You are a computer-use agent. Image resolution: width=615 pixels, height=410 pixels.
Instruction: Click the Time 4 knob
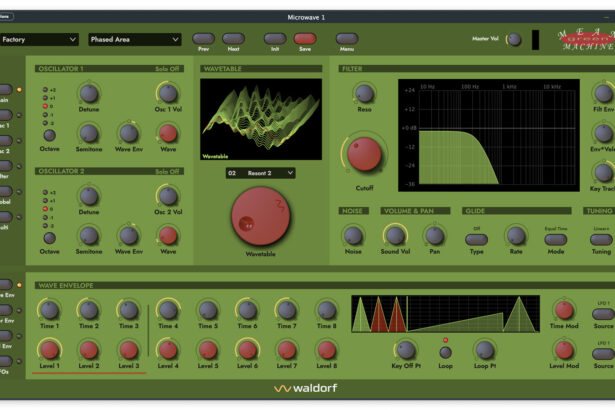point(168,310)
